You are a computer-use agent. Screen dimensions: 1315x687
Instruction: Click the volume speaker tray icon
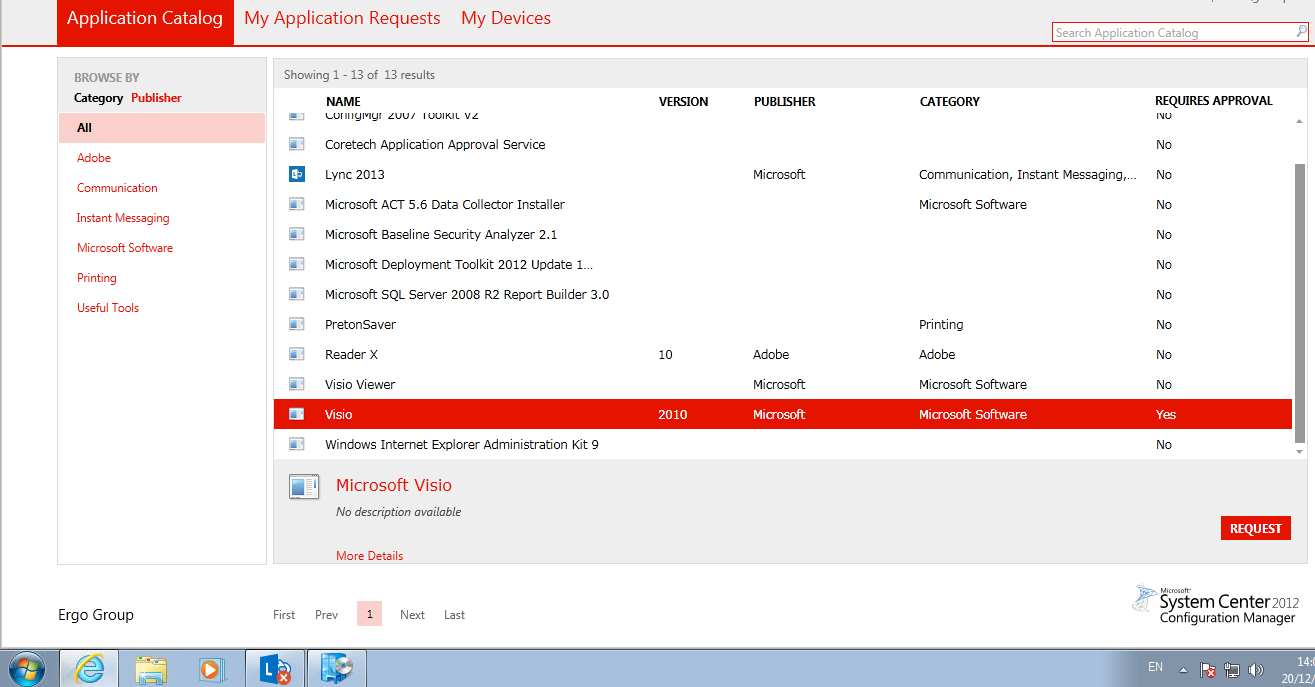(x=1256, y=670)
